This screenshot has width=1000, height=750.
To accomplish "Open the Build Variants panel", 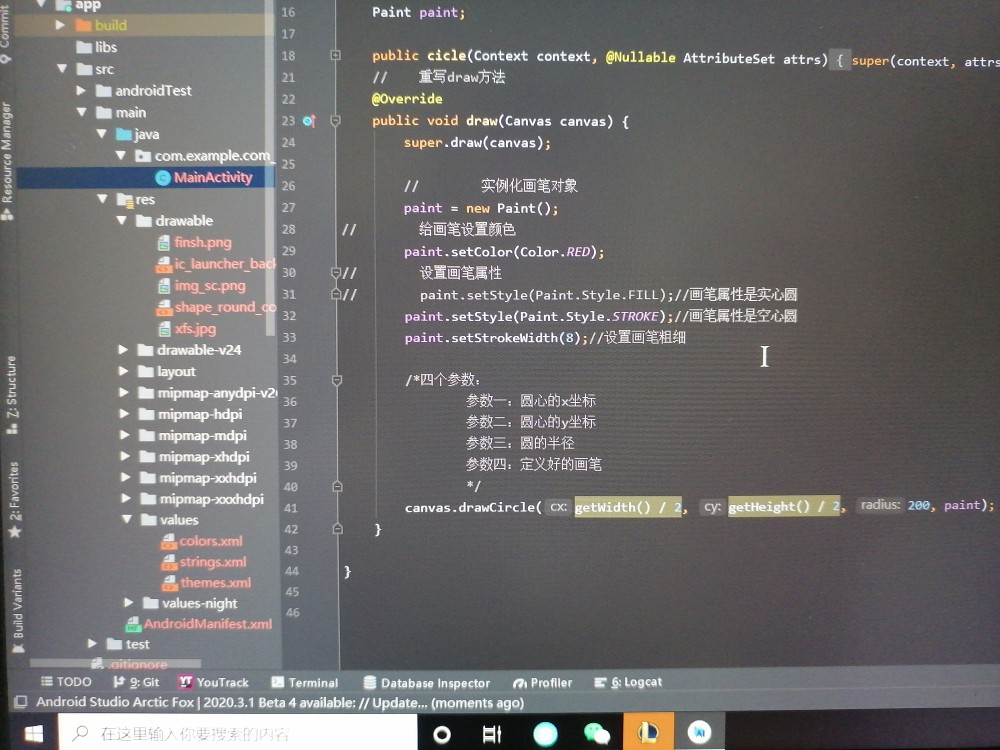I will click(x=17, y=611).
